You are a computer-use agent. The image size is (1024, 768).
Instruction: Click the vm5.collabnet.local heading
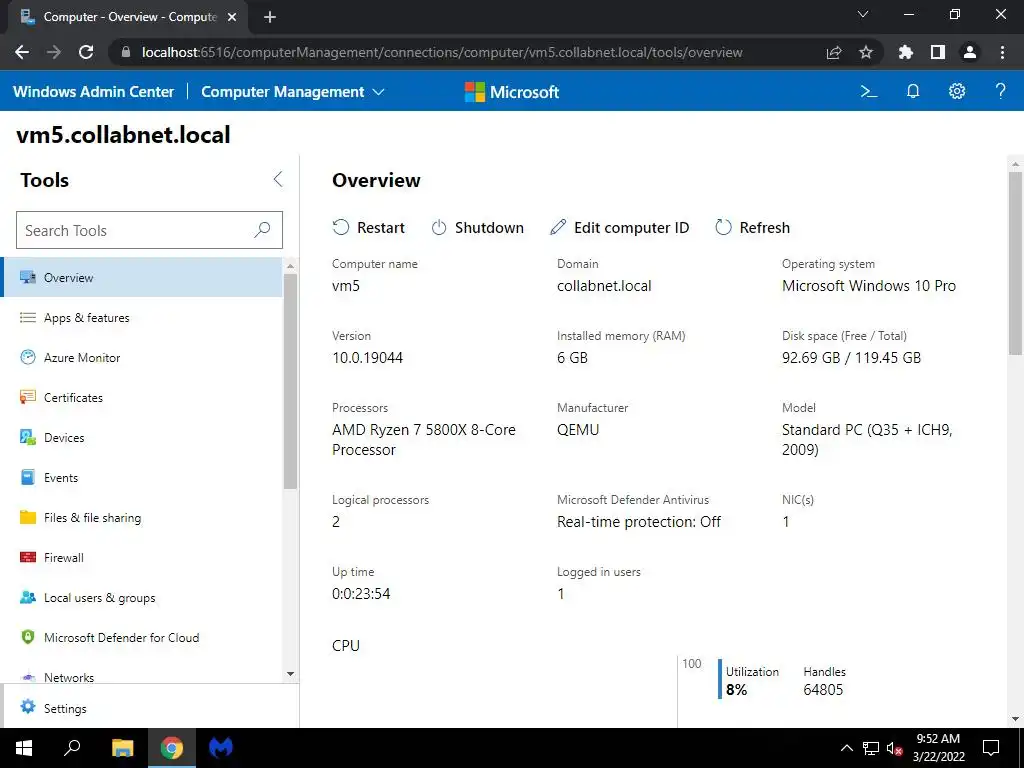coord(123,135)
